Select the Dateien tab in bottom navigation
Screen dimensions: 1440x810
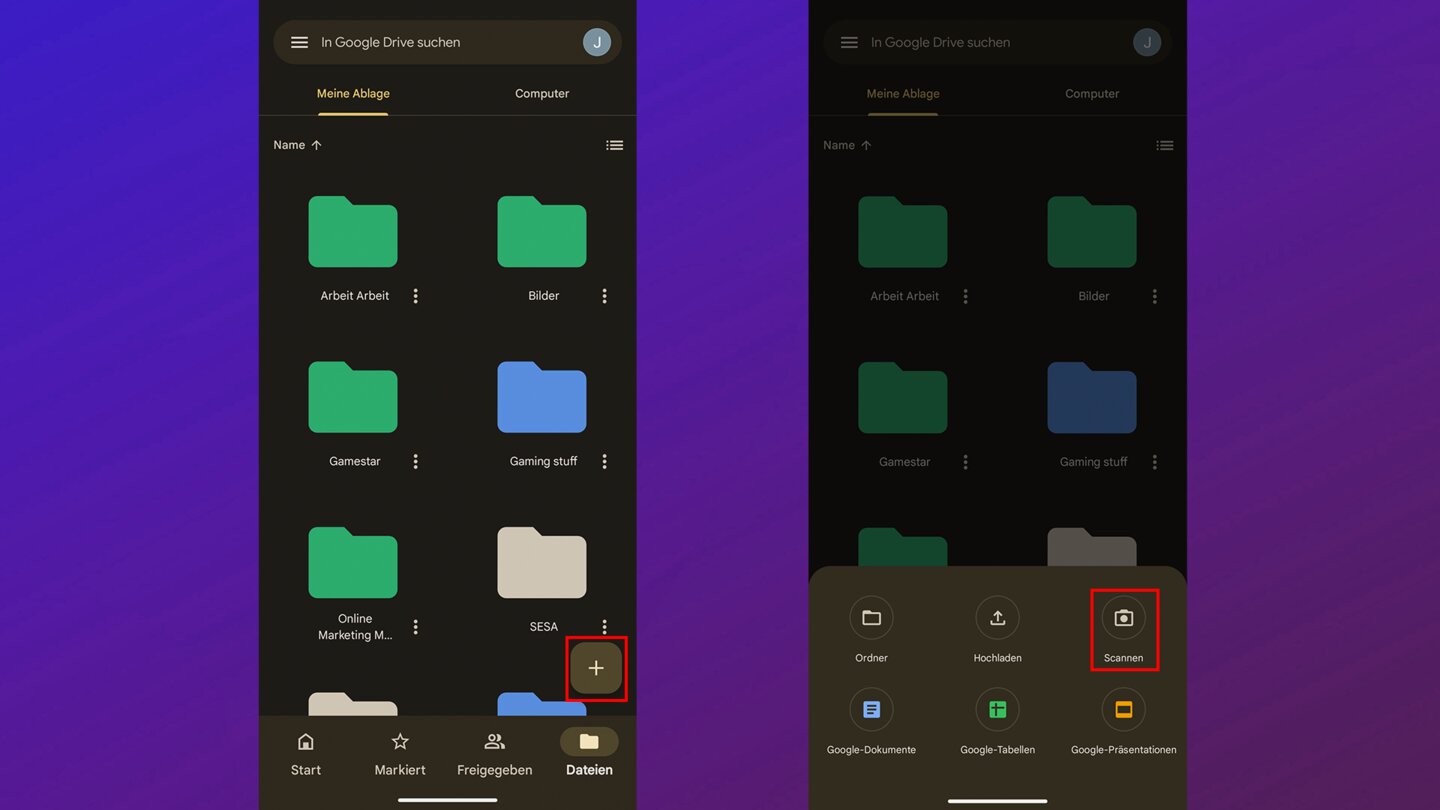tap(589, 753)
